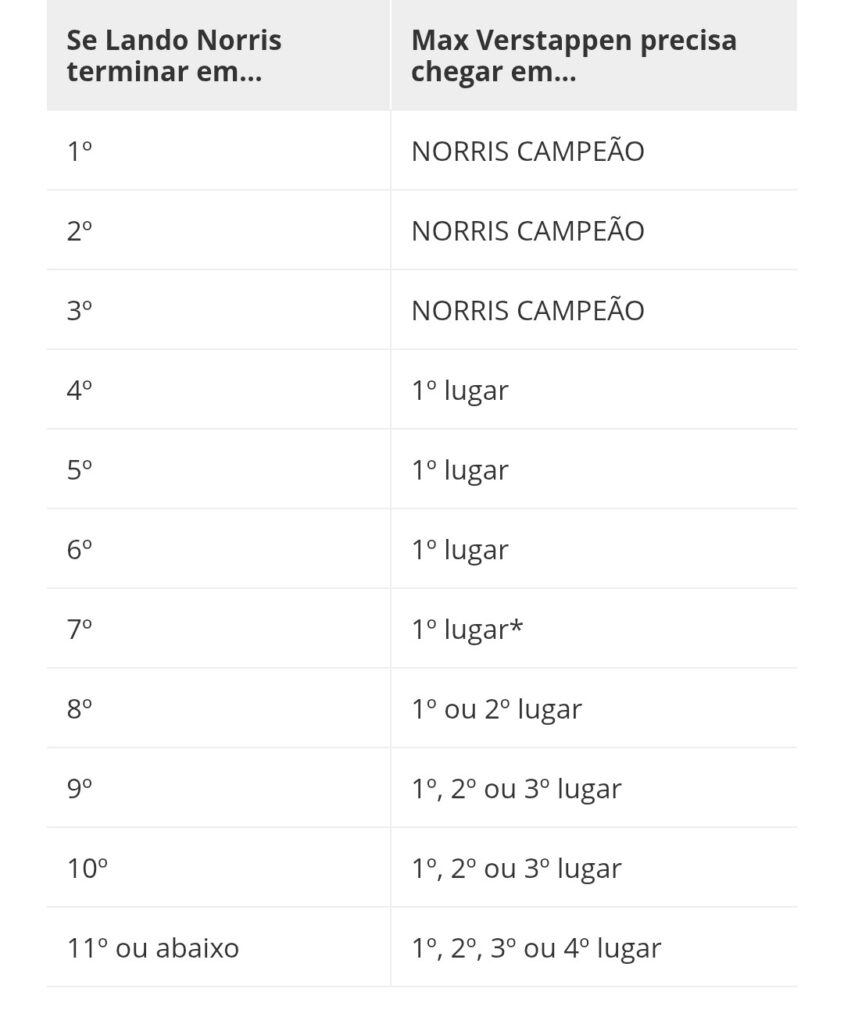
Task: Click "NORRIS CAMPEÃO" in the first table row
Action: pyautogui.click(x=527, y=151)
